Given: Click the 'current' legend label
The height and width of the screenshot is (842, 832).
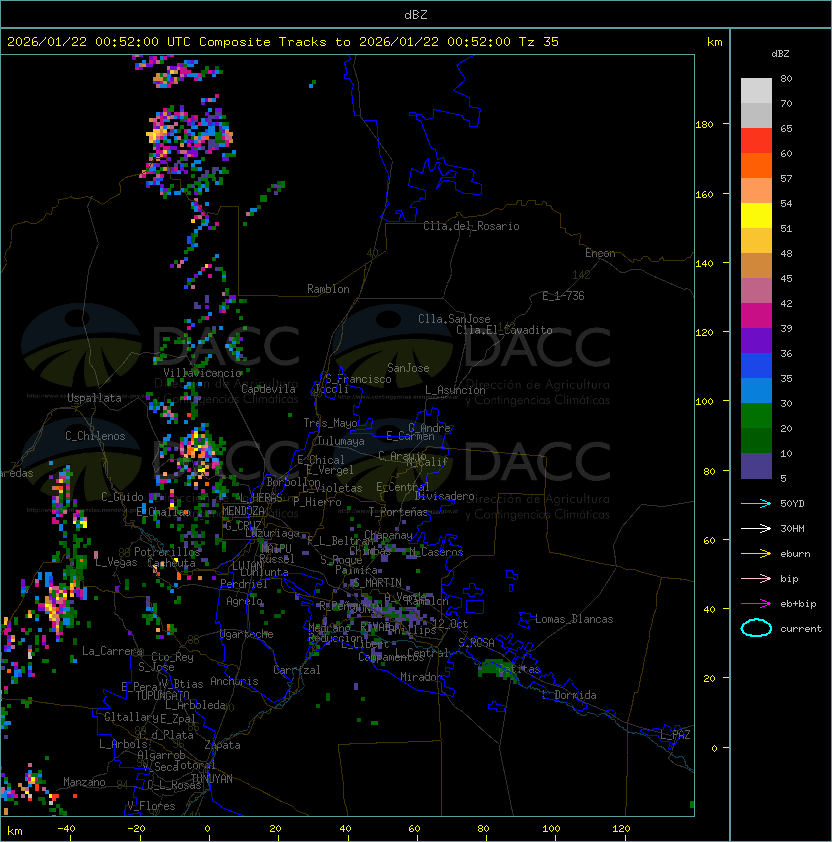Looking at the screenshot, I should [801, 628].
